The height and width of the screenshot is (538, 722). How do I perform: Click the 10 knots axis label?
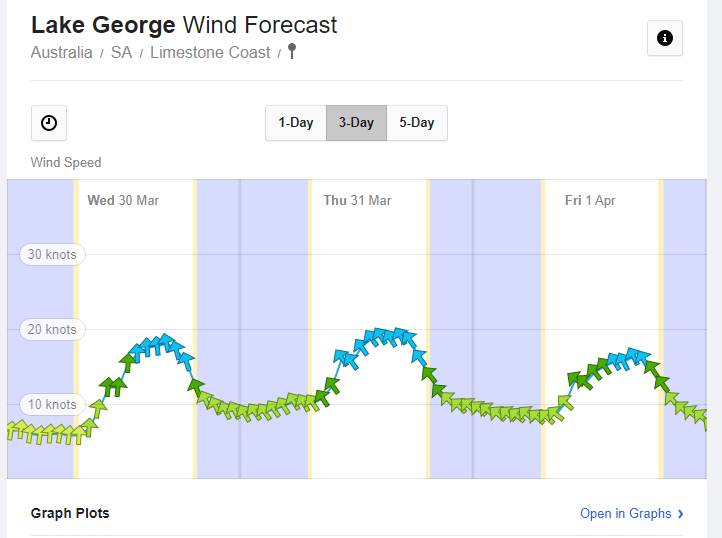pyautogui.click(x=52, y=405)
